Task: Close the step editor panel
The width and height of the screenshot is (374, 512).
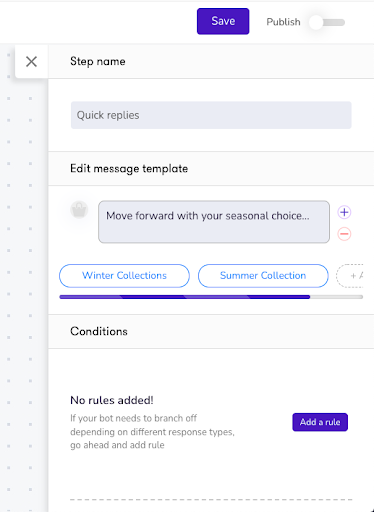Action: coord(31,62)
